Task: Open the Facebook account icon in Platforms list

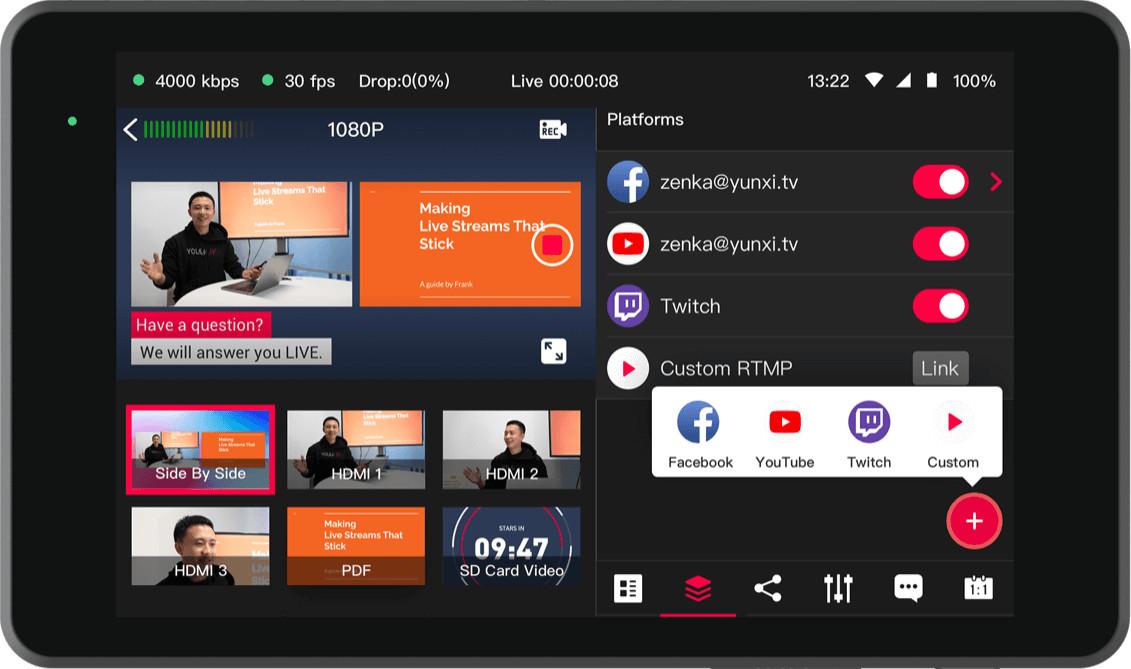Action: click(x=628, y=182)
